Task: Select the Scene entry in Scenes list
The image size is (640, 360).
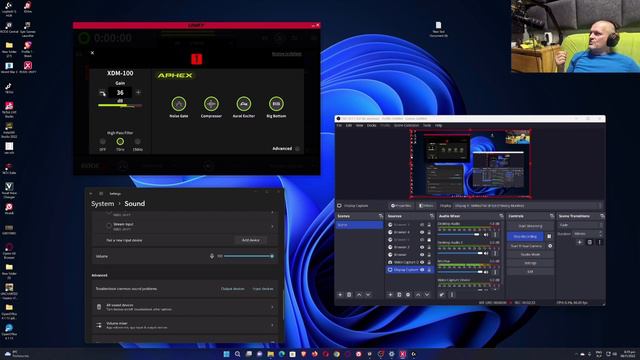Action: tap(359, 225)
